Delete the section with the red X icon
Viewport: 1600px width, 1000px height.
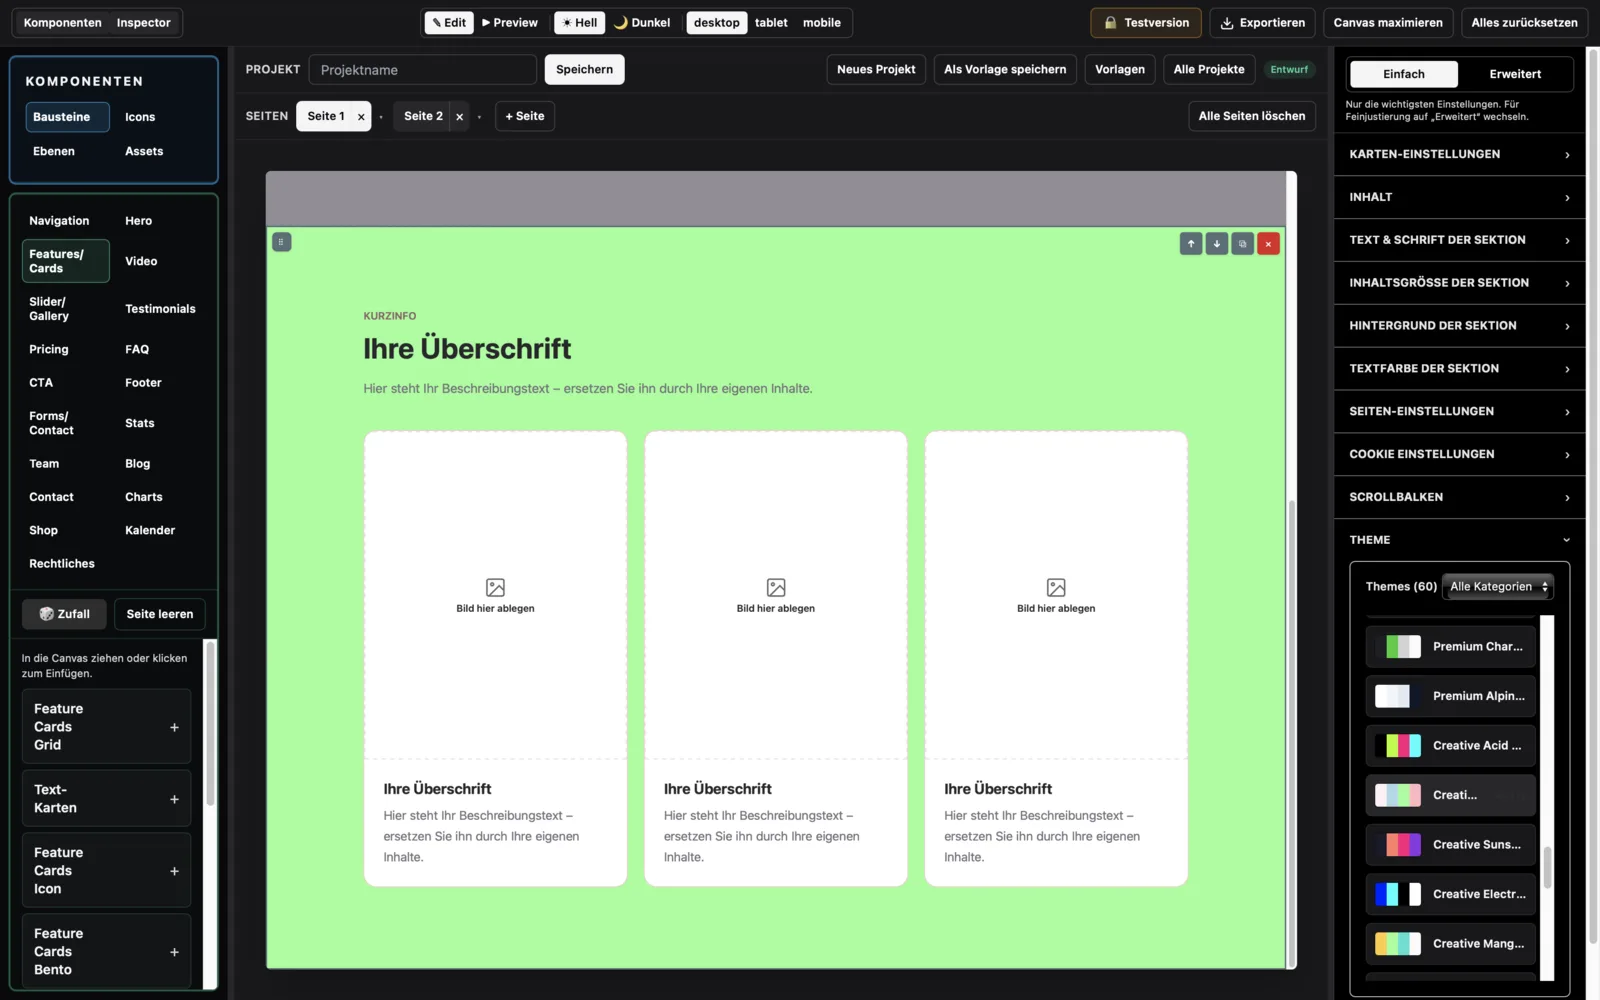(x=1268, y=244)
